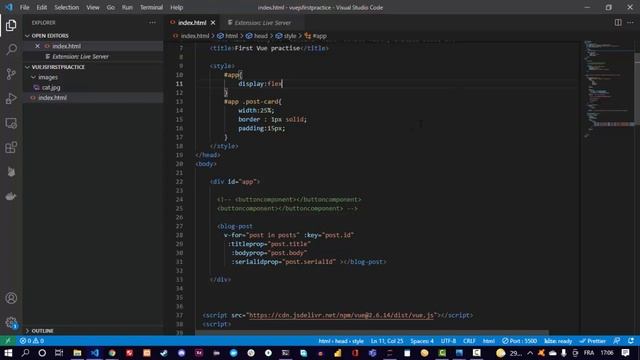Open the Selection menu

tap(67, 7)
